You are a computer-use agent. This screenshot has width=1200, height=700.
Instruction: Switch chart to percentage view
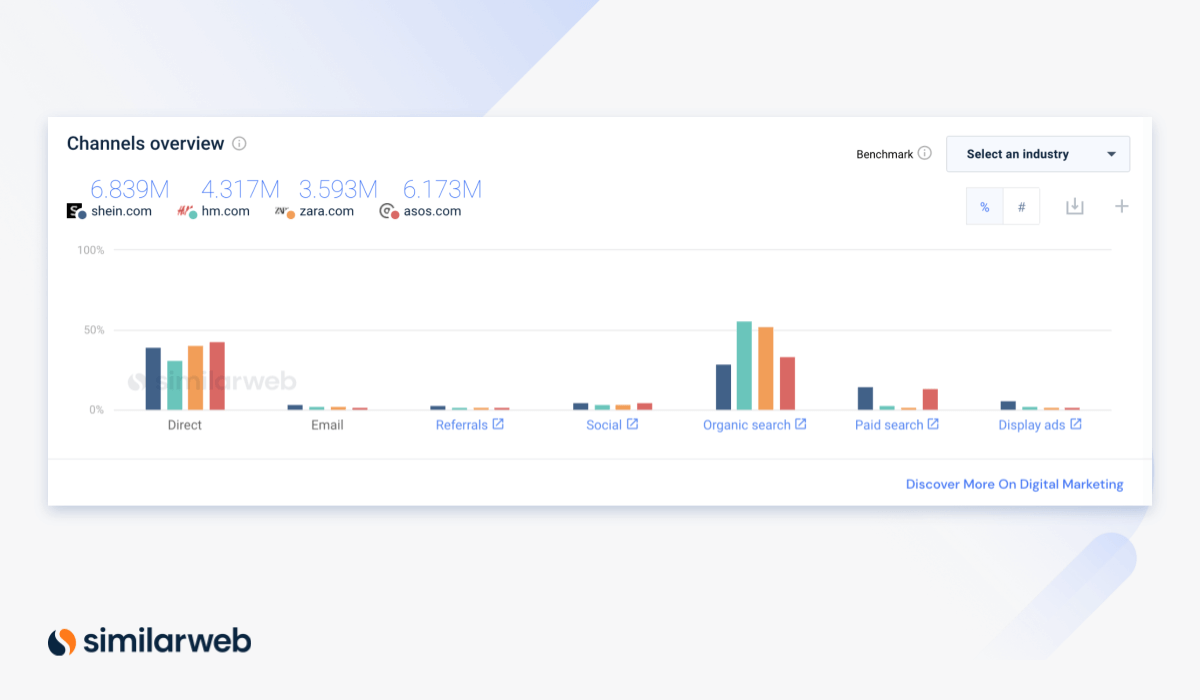pos(985,207)
